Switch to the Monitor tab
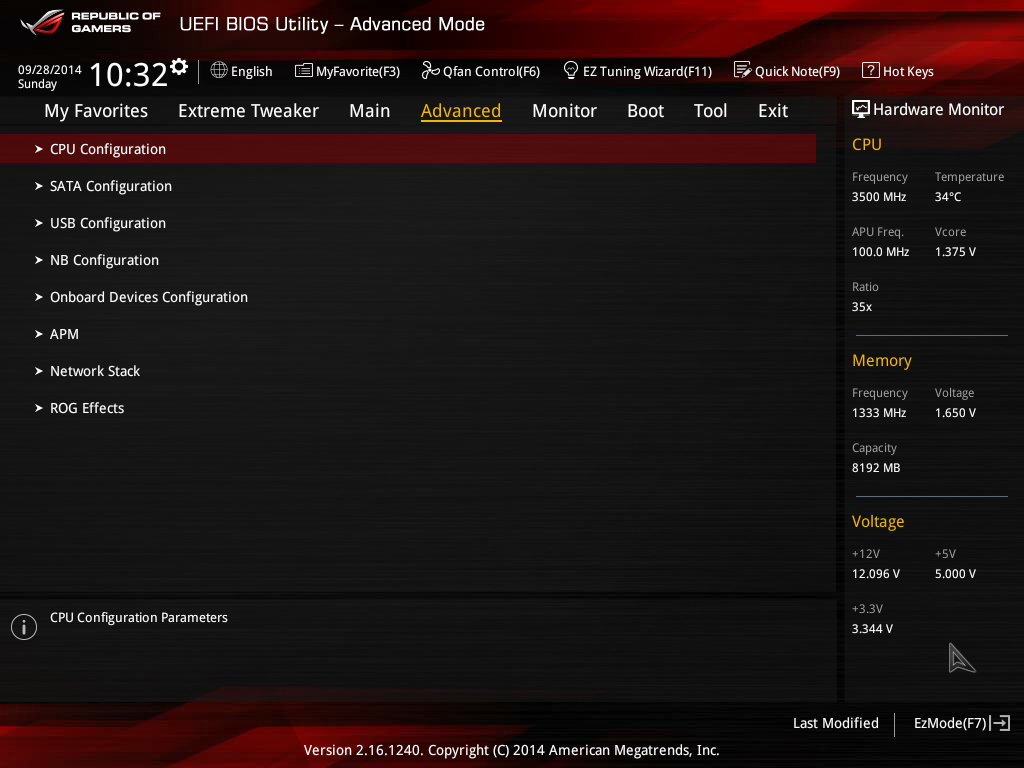The width and height of the screenshot is (1024, 768). coord(564,111)
